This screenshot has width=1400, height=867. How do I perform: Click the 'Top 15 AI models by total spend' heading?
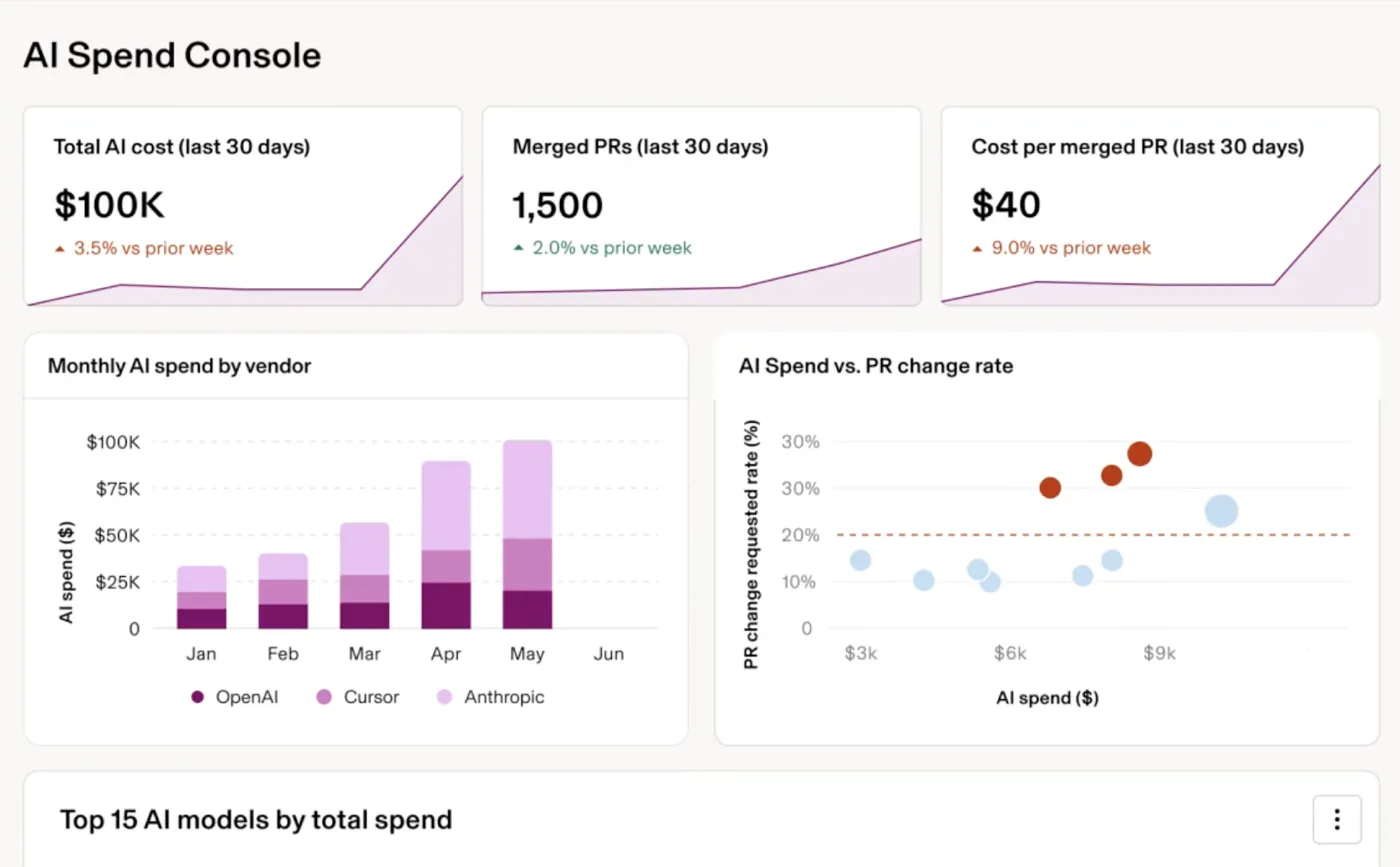point(256,820)
